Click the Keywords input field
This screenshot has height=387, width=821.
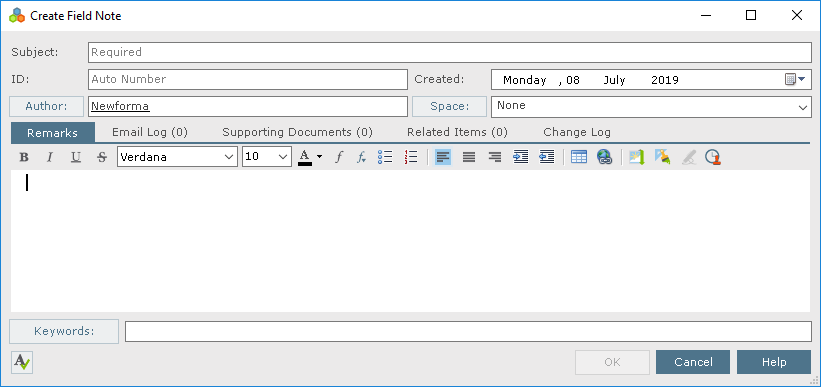(x=468, y=331)
